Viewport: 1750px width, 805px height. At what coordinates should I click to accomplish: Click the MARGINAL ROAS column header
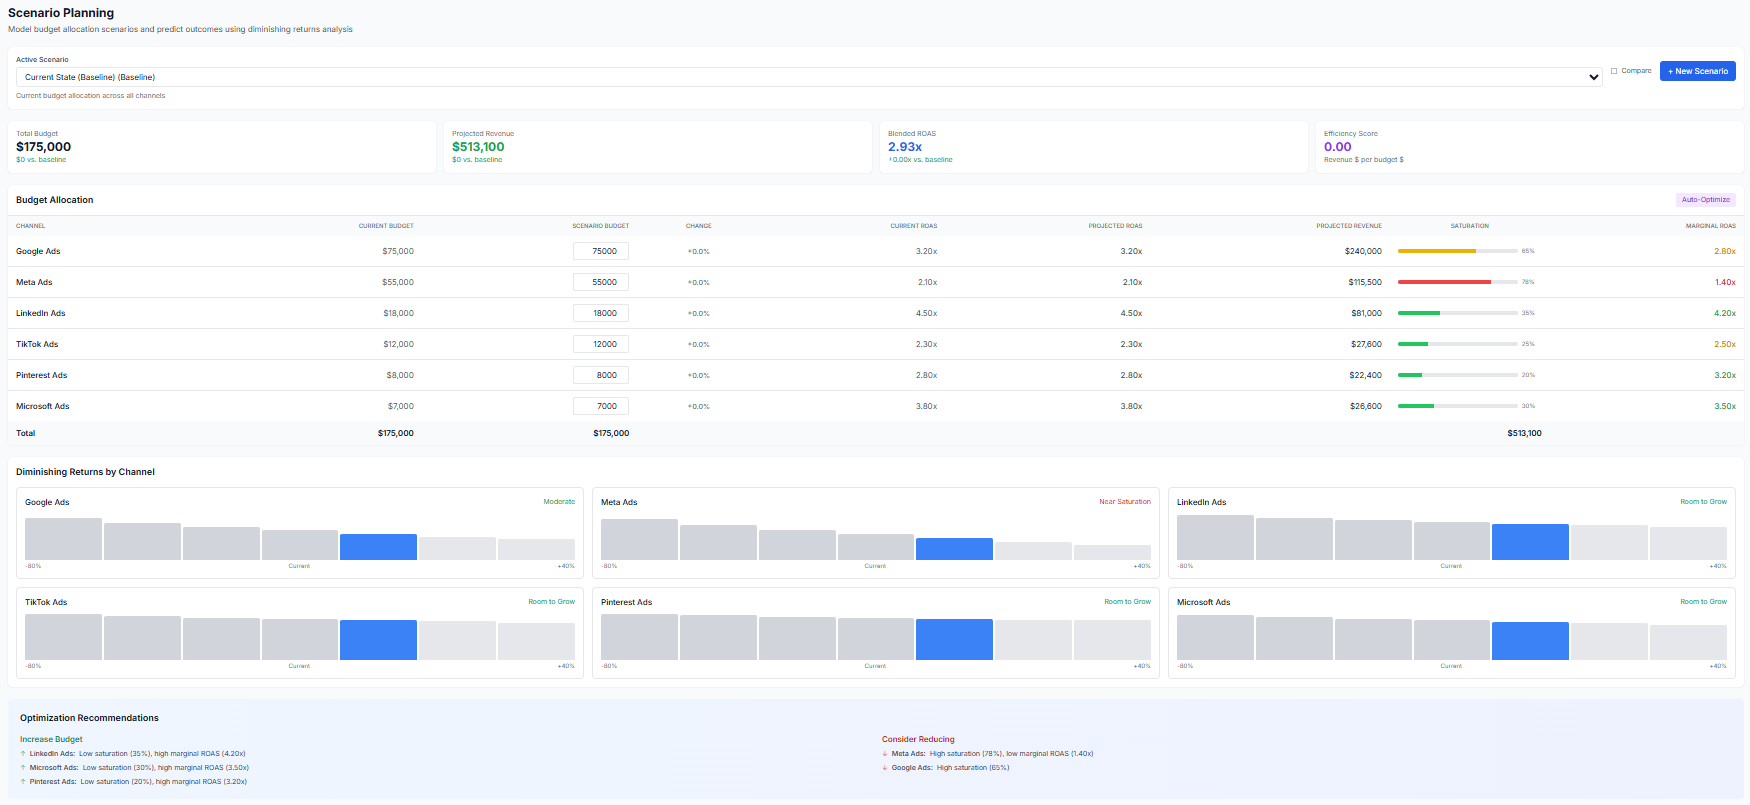1711,226
